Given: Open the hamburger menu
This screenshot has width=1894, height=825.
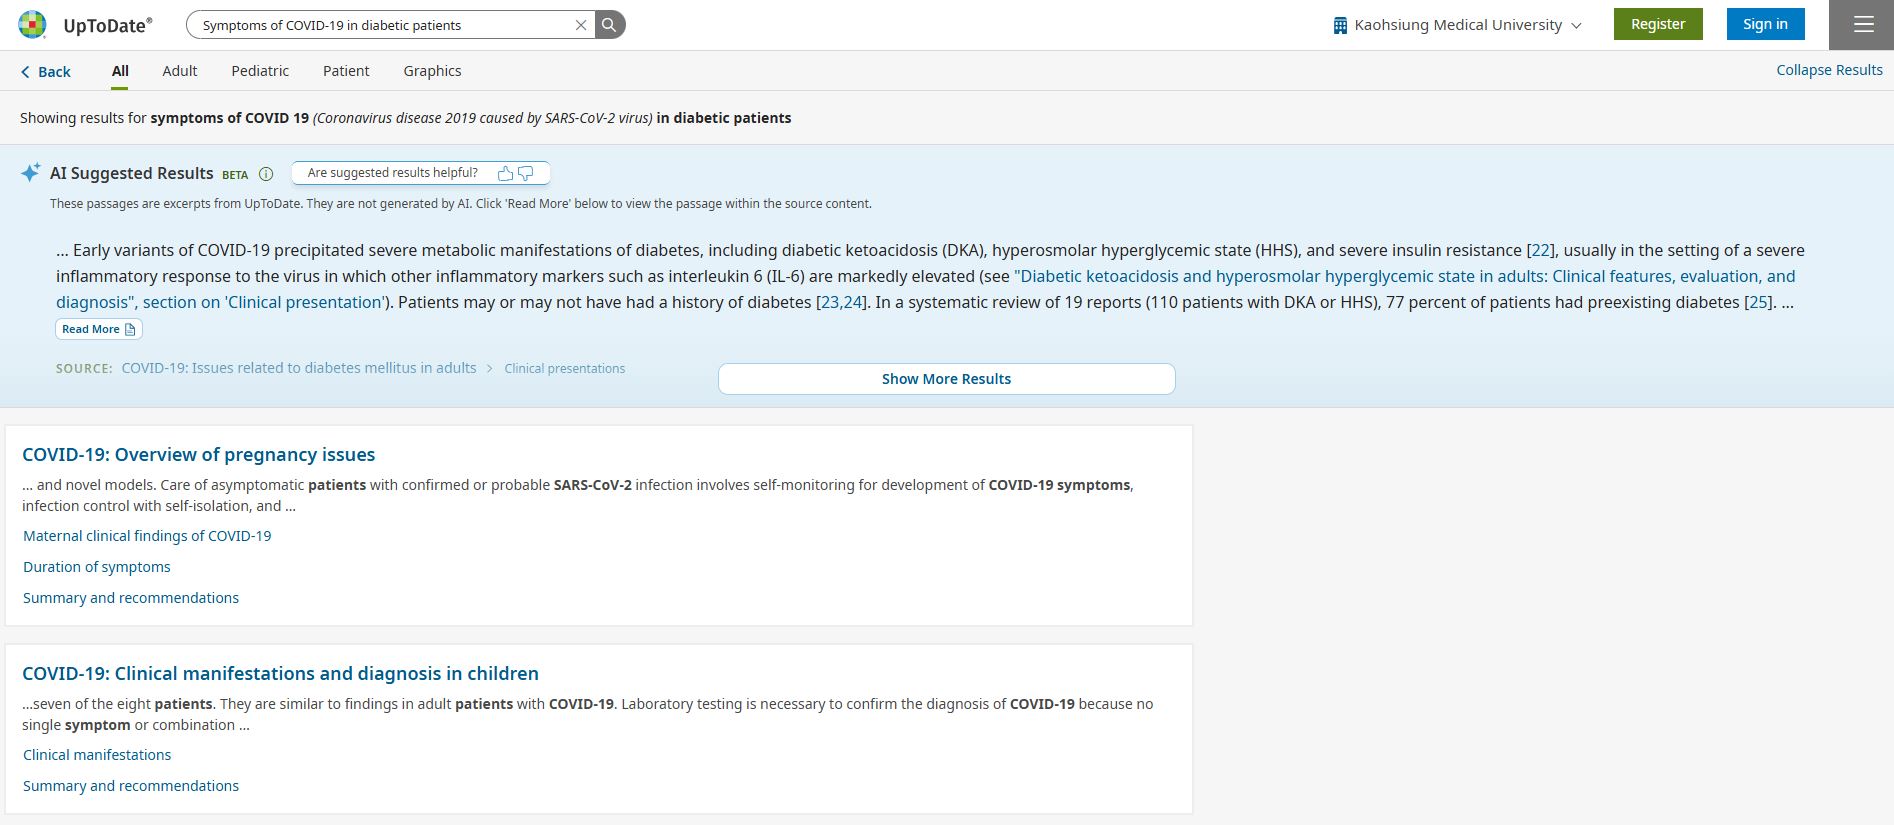Looking at the screenshot, I should pyautogui.click(x=1863, y=25).
